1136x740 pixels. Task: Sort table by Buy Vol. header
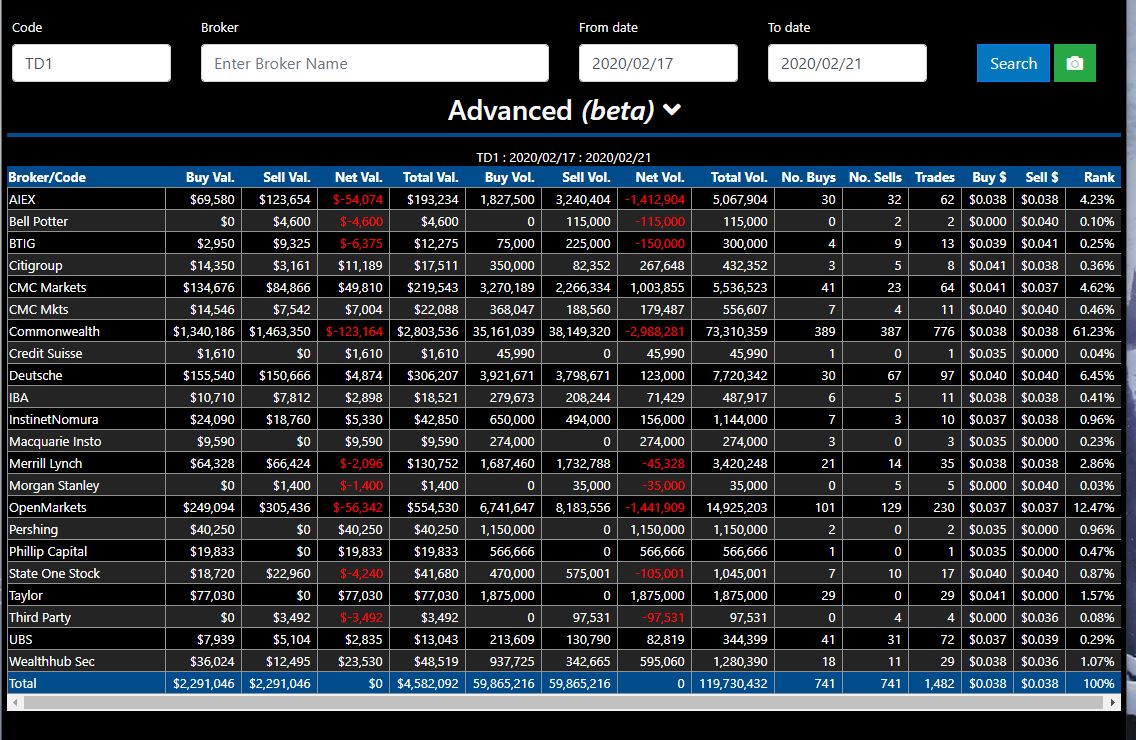[509, 178]
